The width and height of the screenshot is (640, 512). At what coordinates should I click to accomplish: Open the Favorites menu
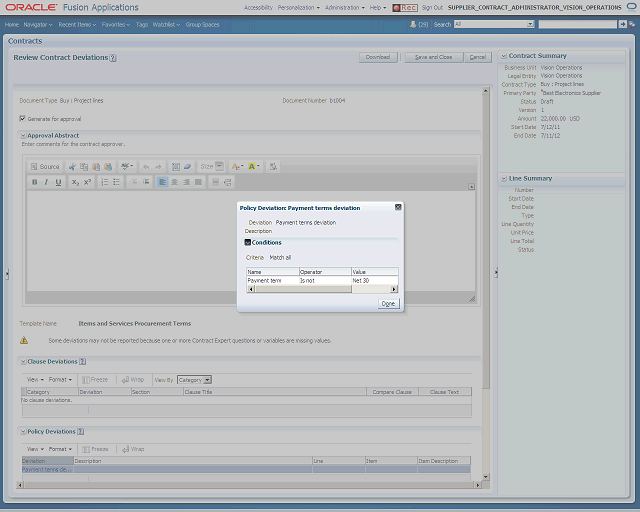pos(116,24)
